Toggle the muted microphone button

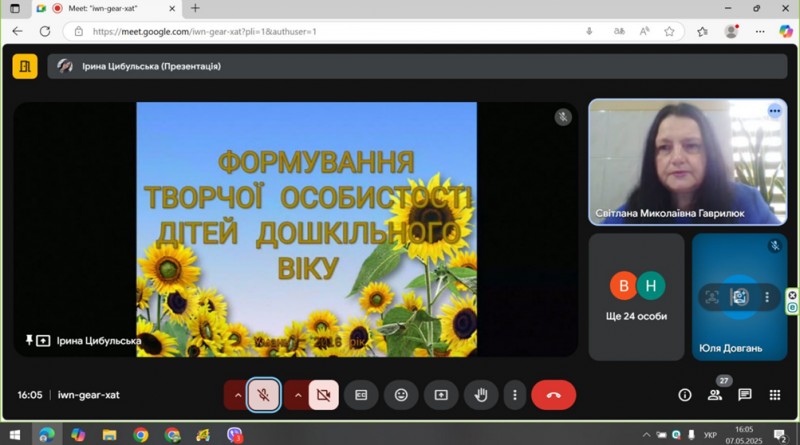click(x=263, y=395)
